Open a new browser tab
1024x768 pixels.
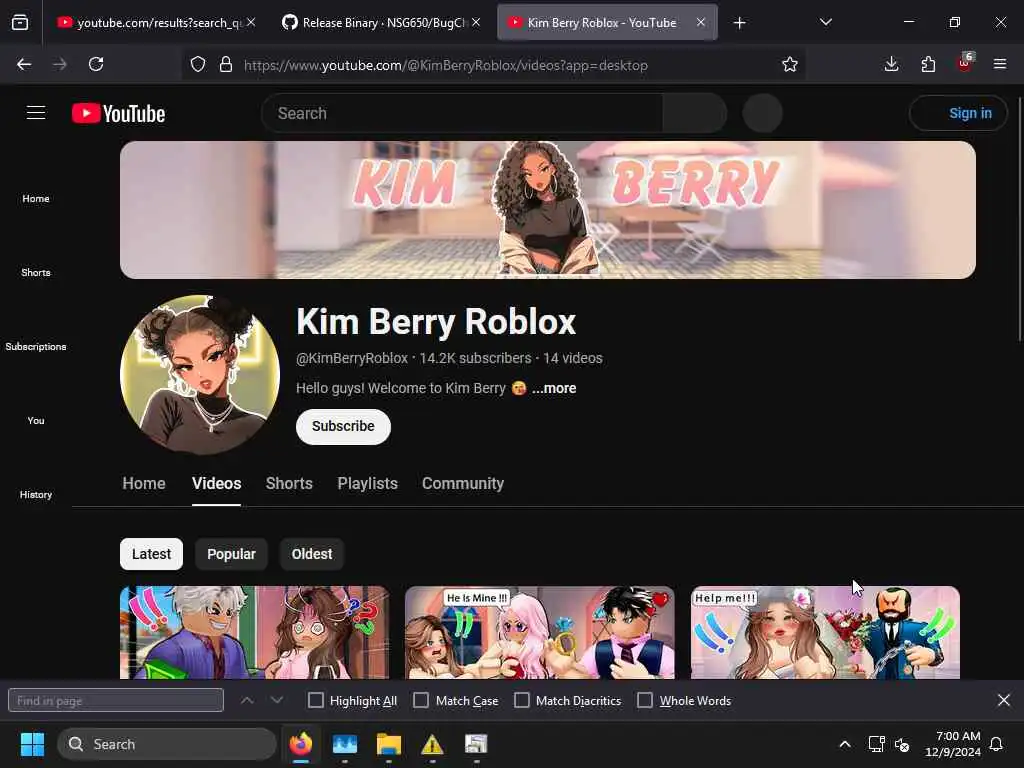[739, 23]
